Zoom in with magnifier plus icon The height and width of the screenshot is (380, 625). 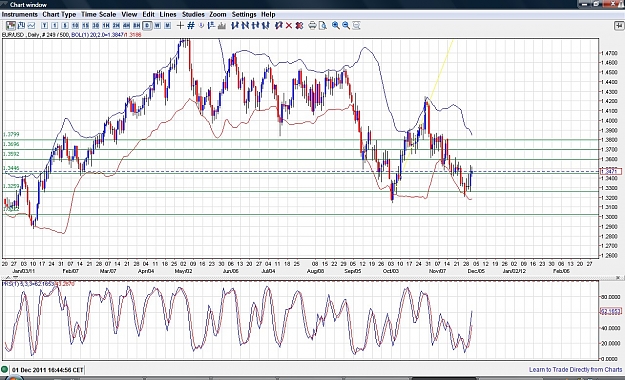(336, 26)
